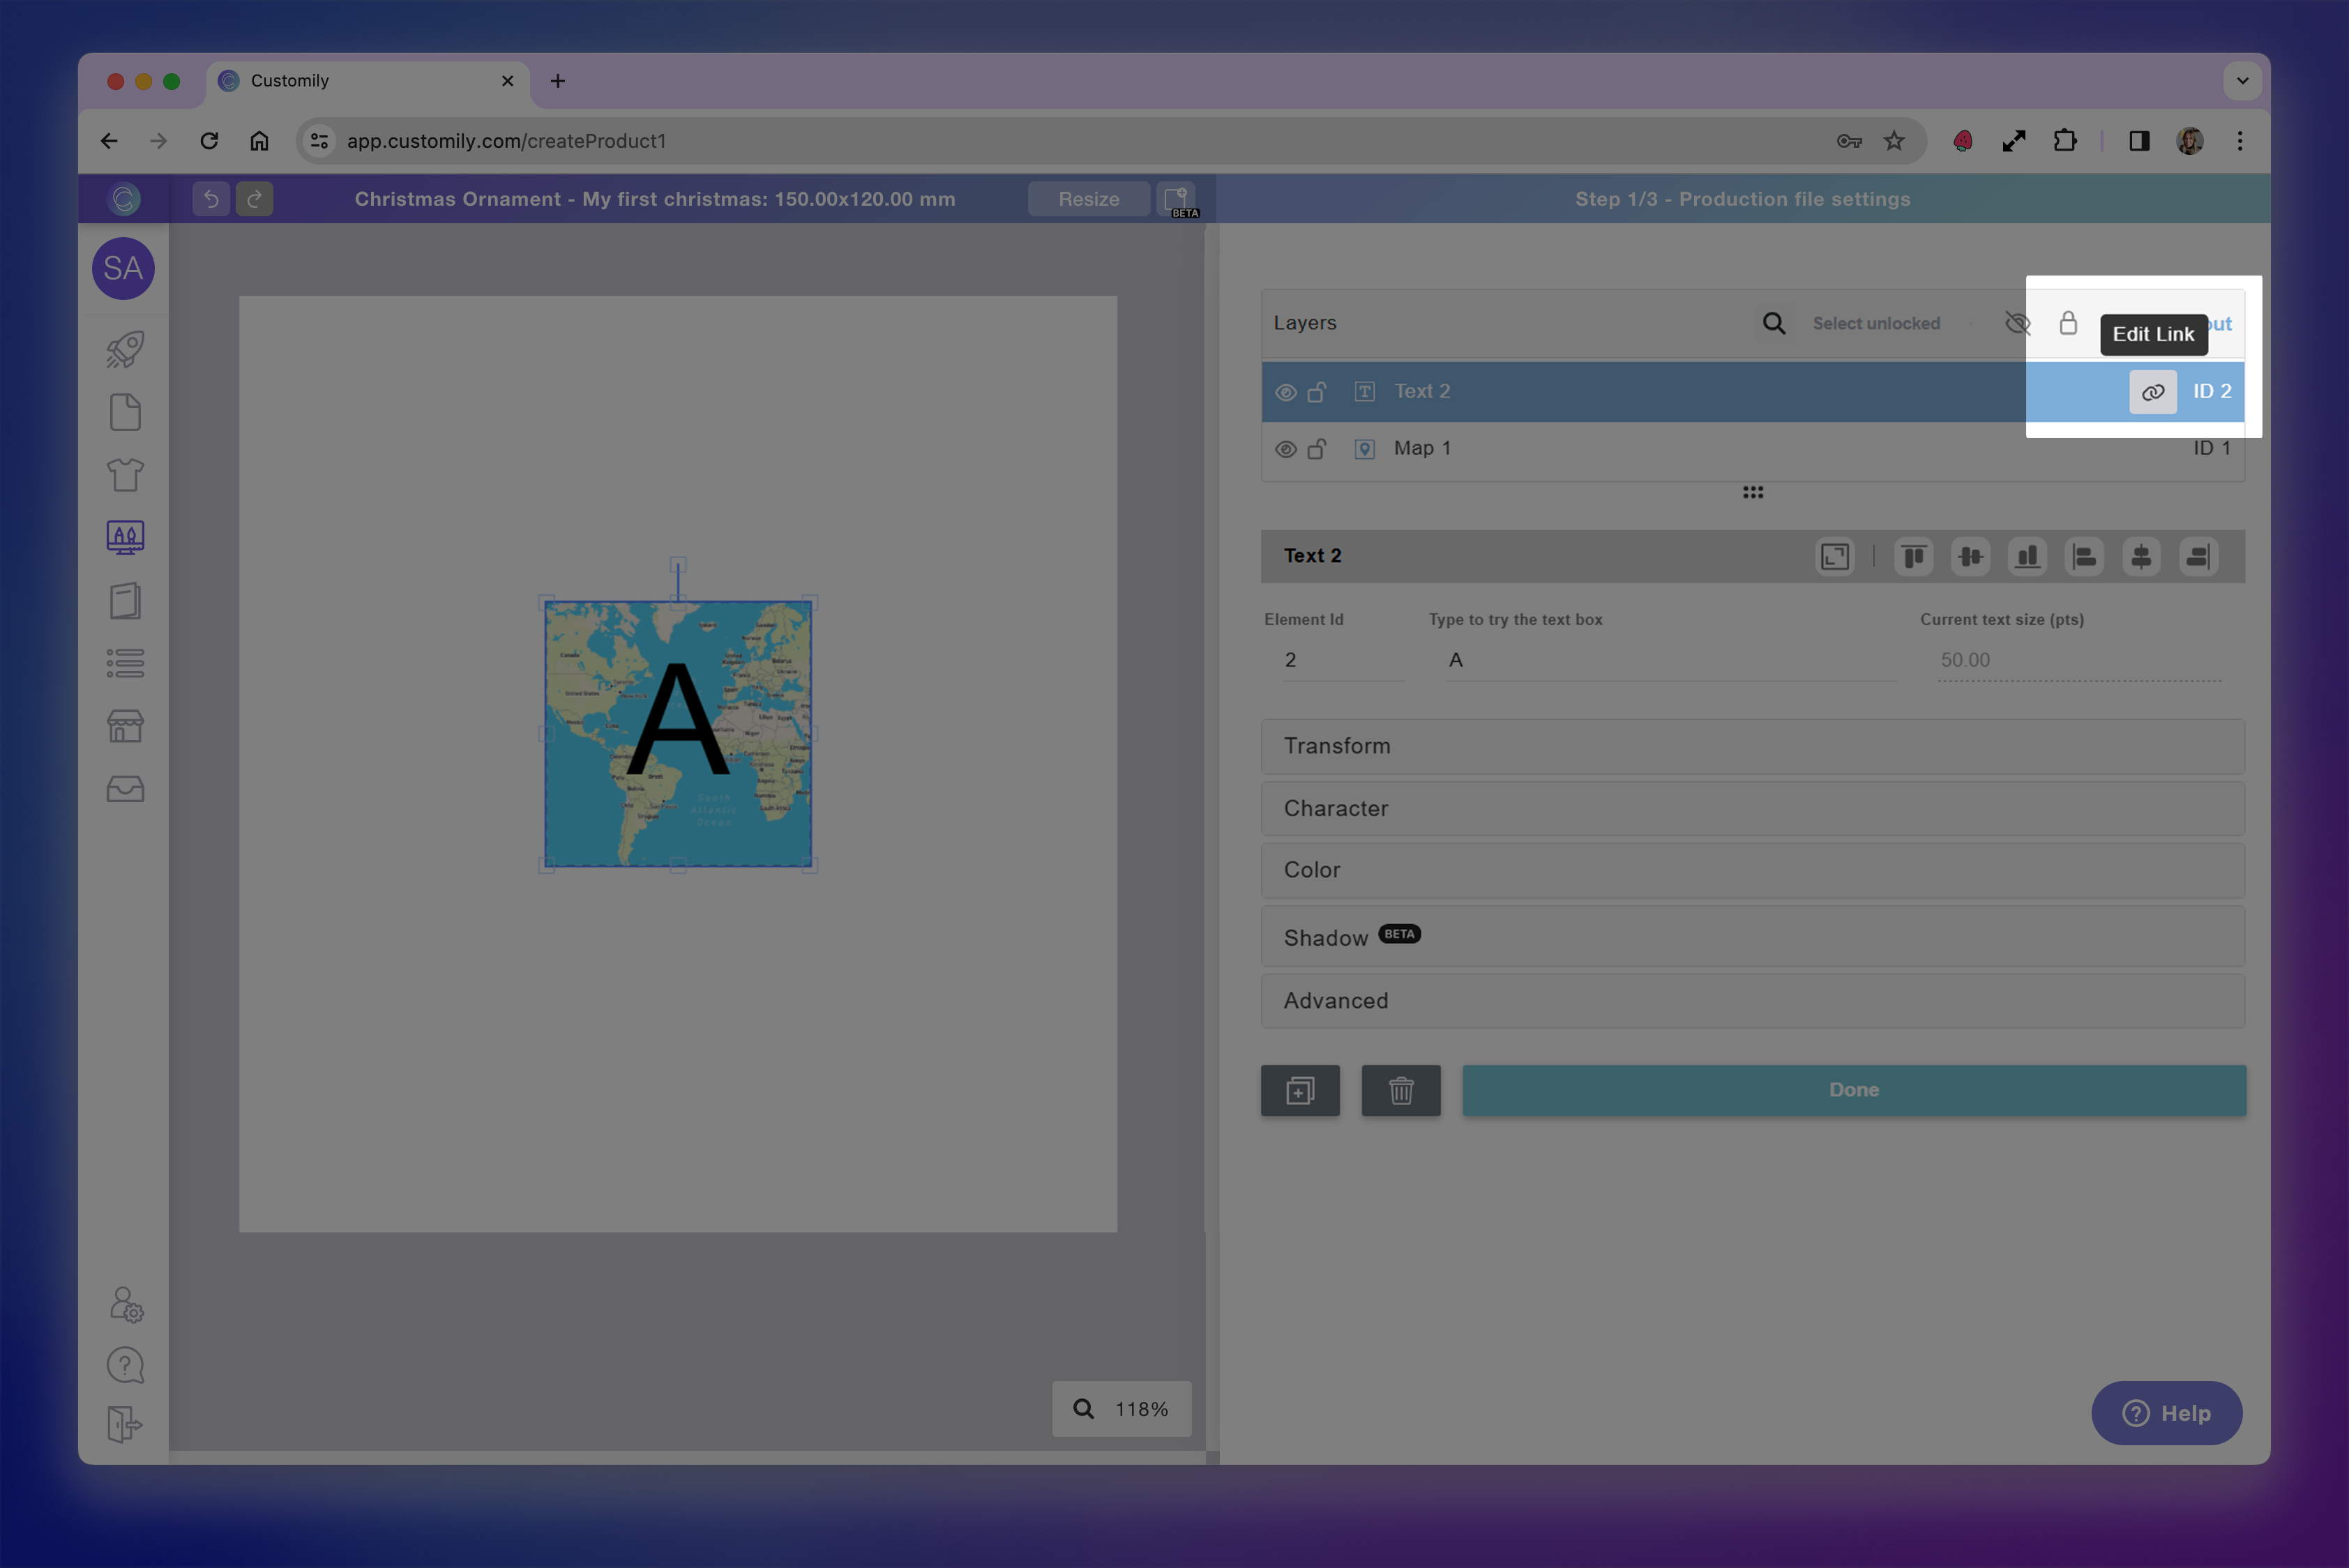2349x1568 pixels.
Task: Click the Edit Link chain icon on Text 2
Action: click(2152, 392)
